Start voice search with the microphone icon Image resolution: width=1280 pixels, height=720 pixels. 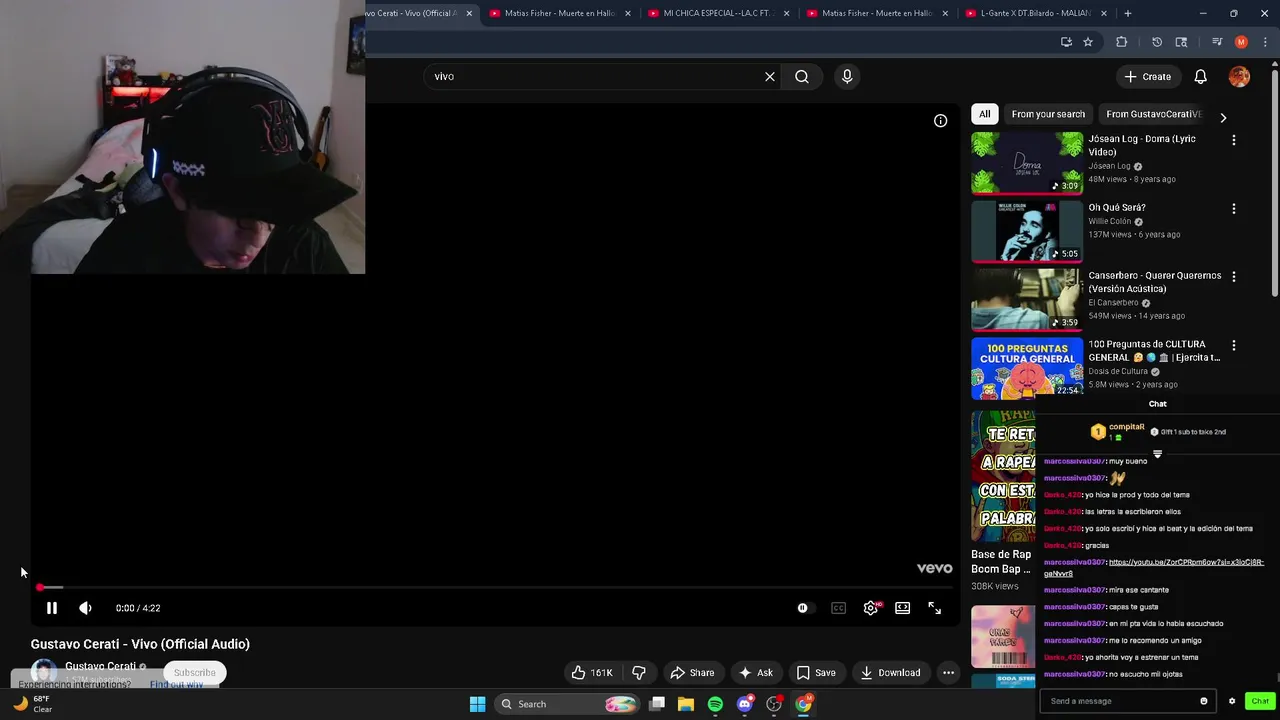847,77
